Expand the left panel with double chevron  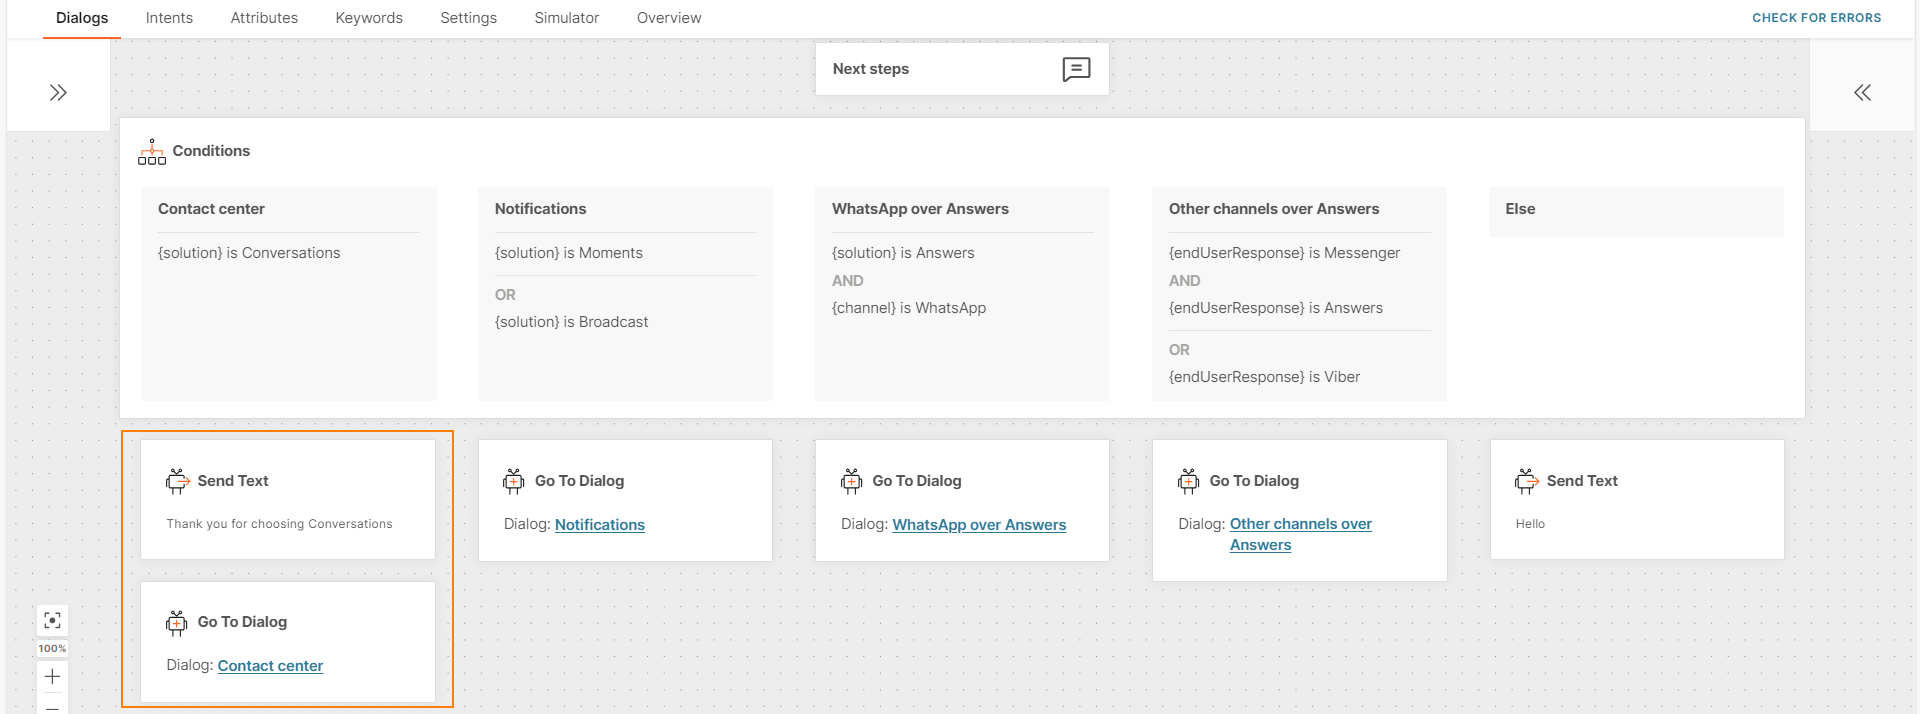coord(58,93)
